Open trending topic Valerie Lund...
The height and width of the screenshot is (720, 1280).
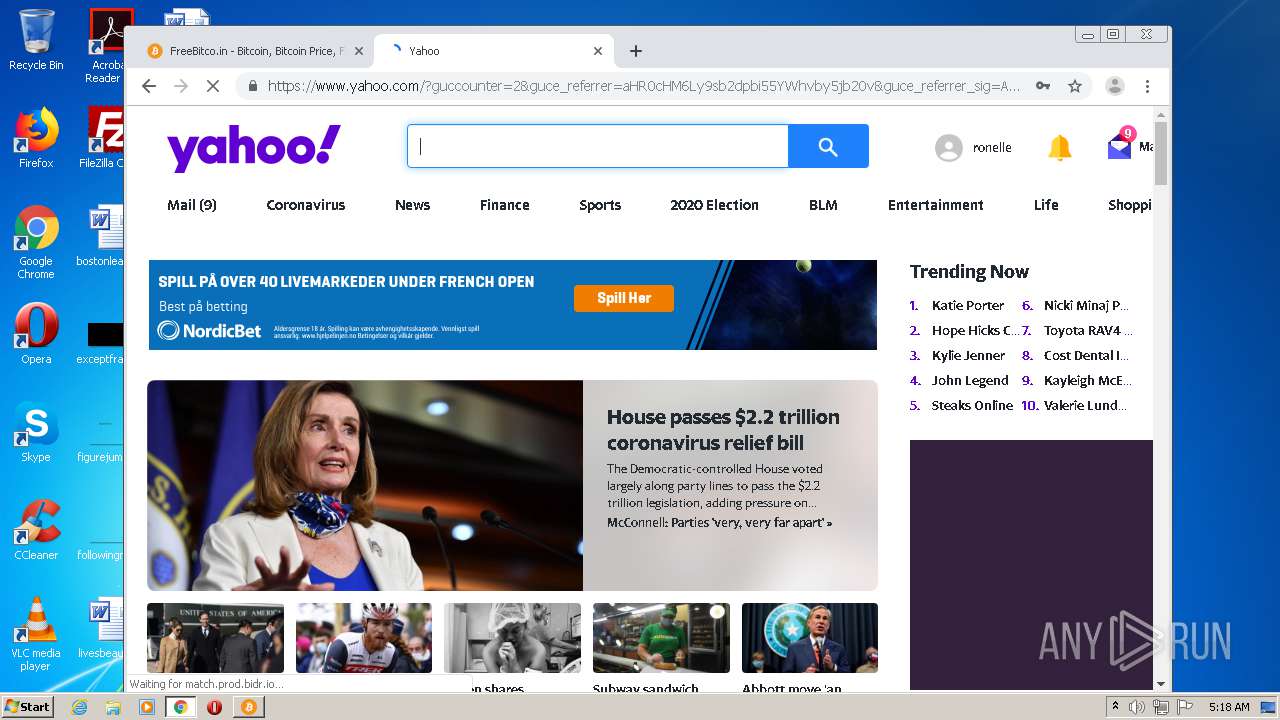click(x=1085, y=406)
